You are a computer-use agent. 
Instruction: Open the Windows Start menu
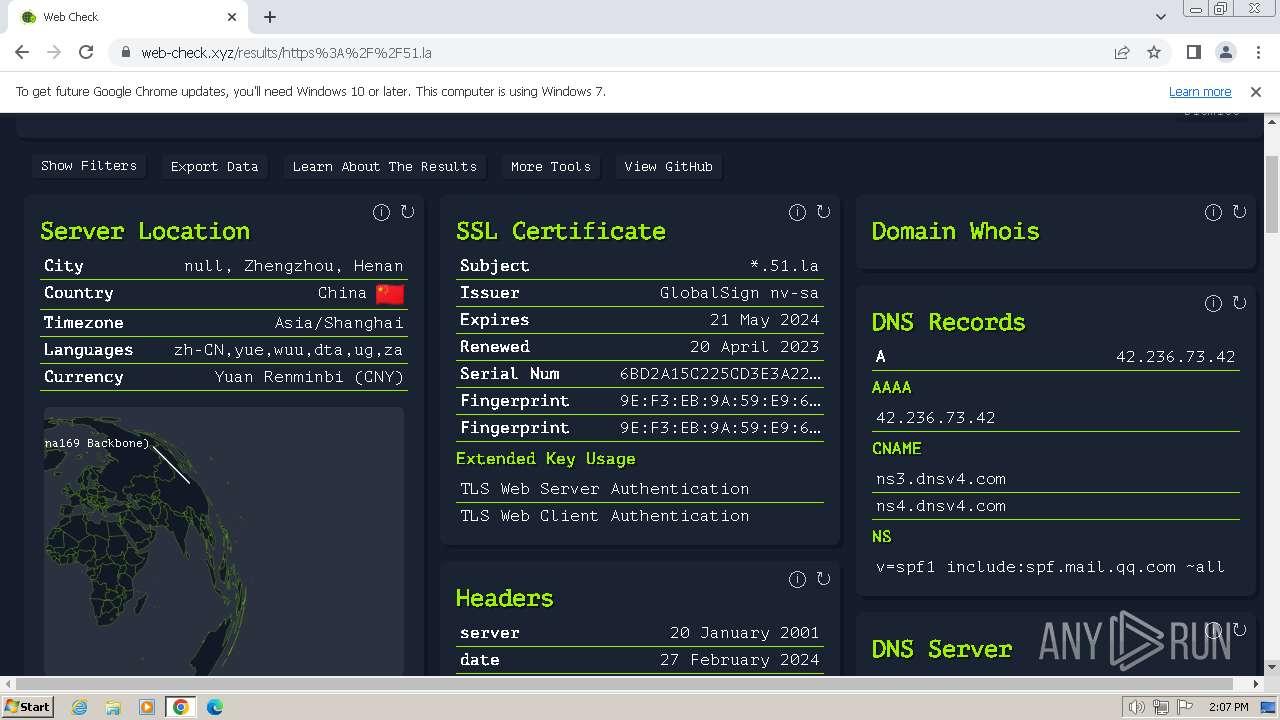[x=27, y=707]
